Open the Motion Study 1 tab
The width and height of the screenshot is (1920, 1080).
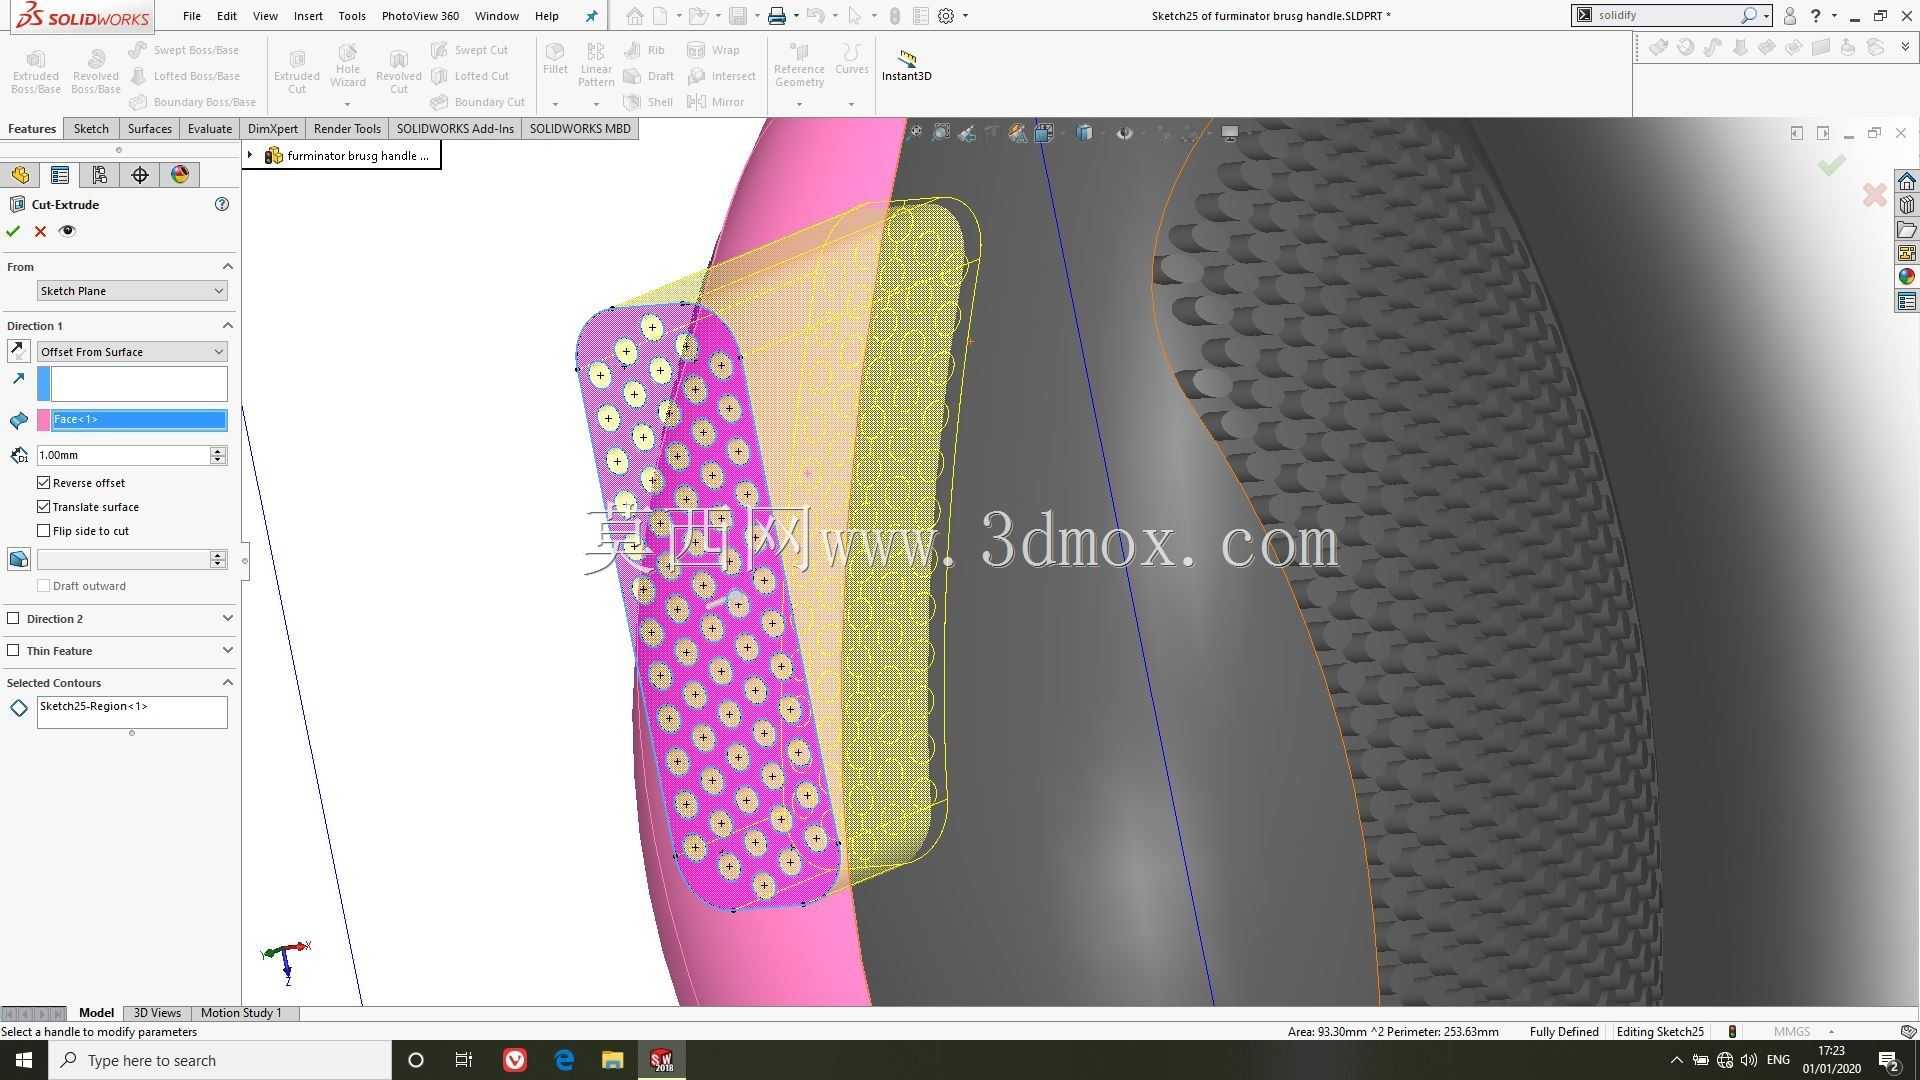241,1013
